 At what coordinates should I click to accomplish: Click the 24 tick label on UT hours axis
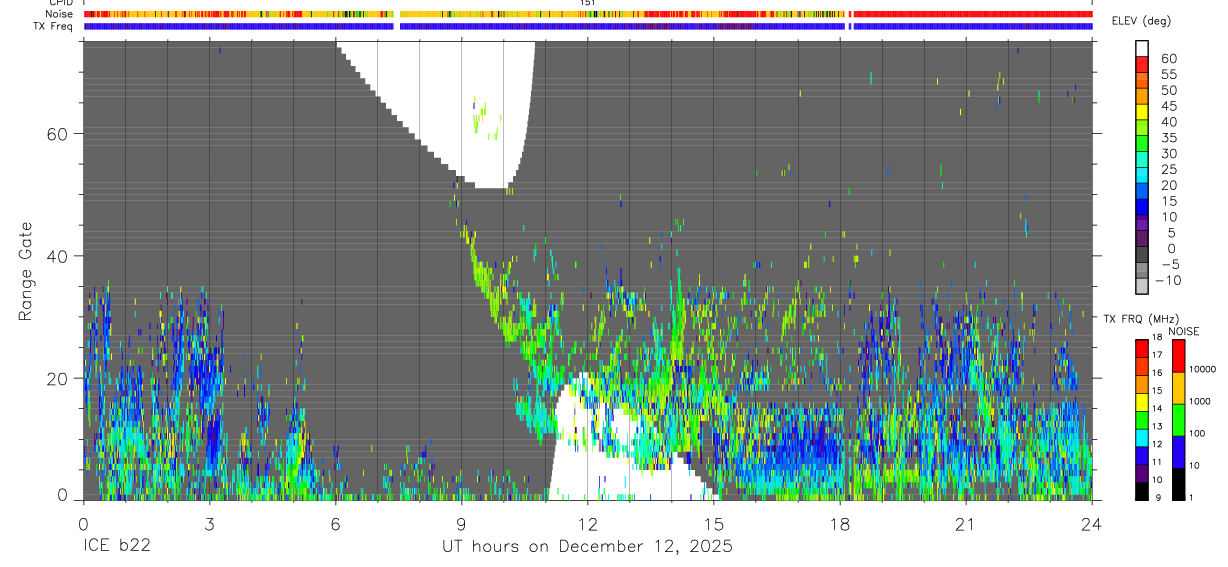(1092, 523)
